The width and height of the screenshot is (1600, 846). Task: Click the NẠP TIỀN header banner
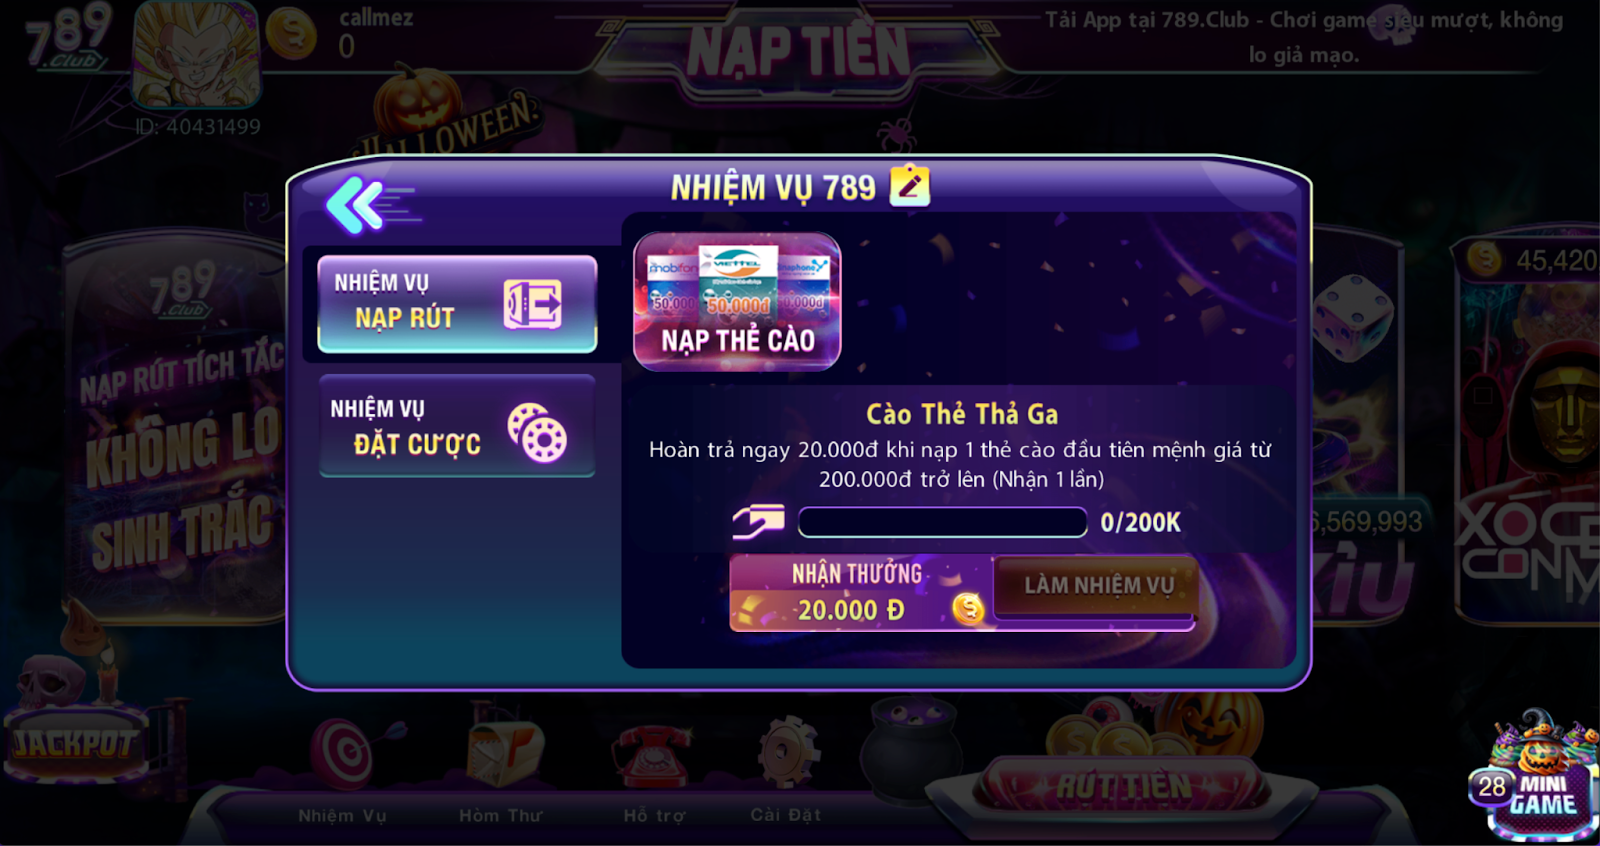point(798,50)
